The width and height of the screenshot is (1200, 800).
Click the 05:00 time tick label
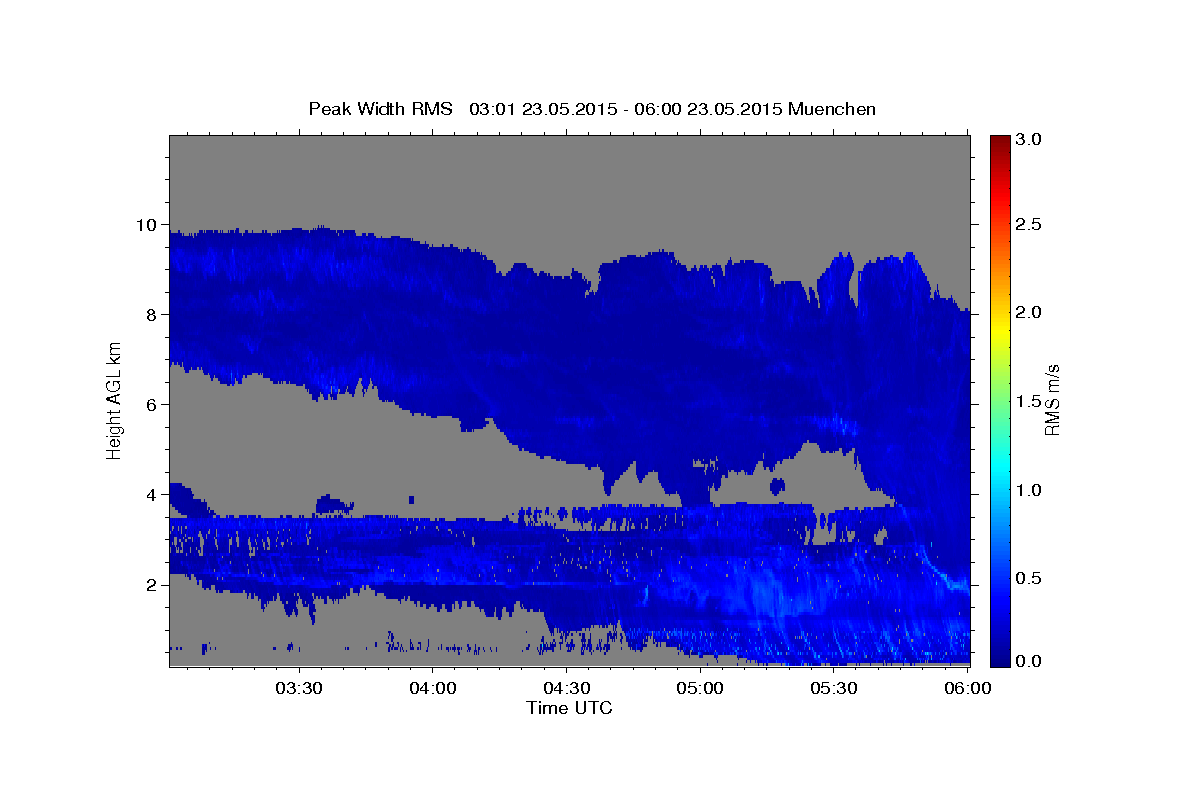[x=700, y=689]
